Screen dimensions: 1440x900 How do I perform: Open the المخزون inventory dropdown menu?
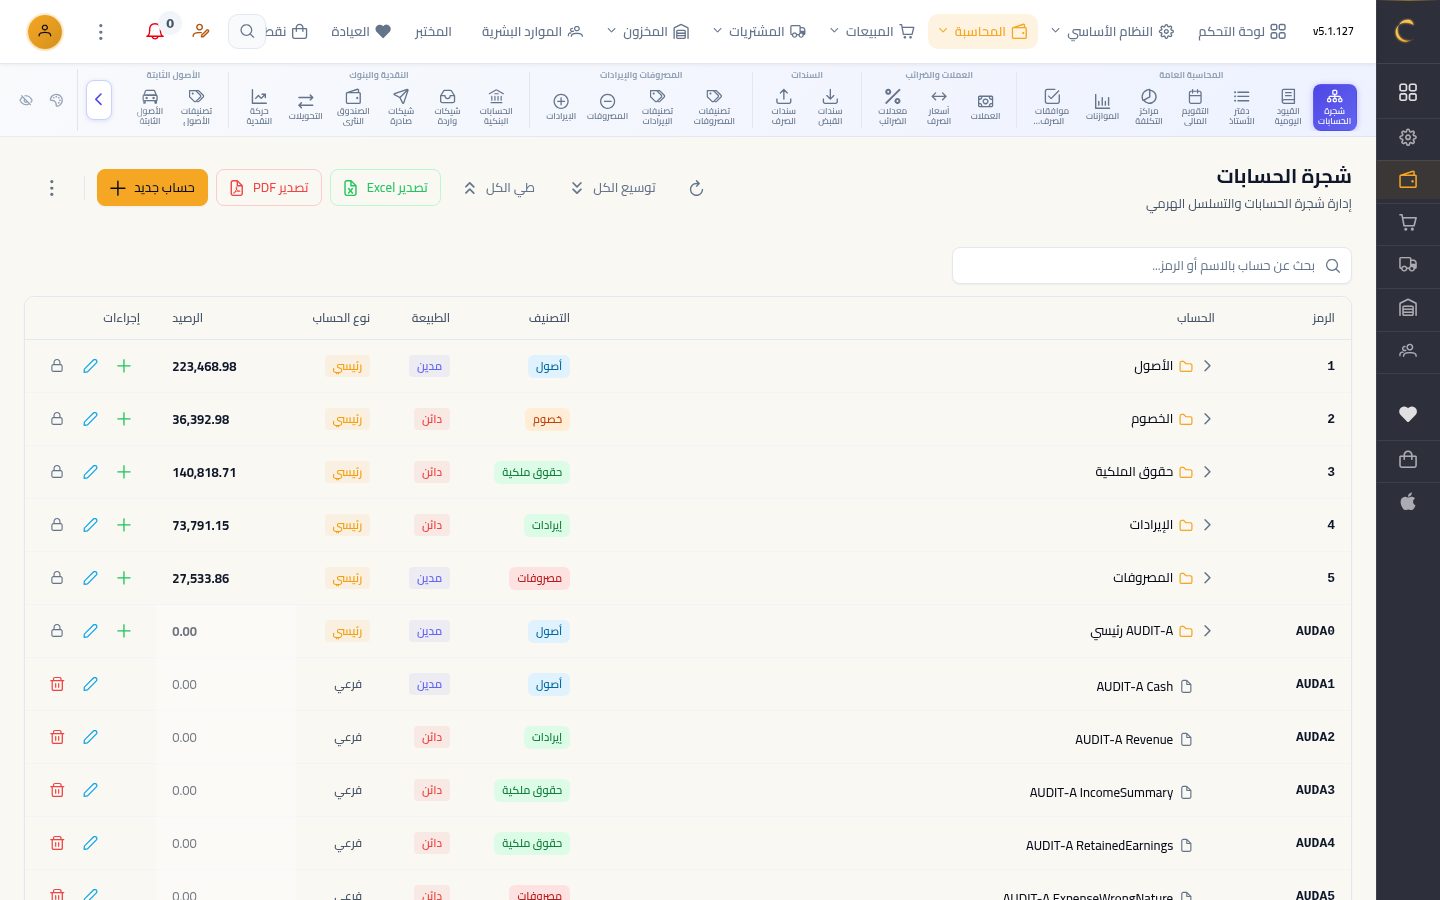[648, 32]
